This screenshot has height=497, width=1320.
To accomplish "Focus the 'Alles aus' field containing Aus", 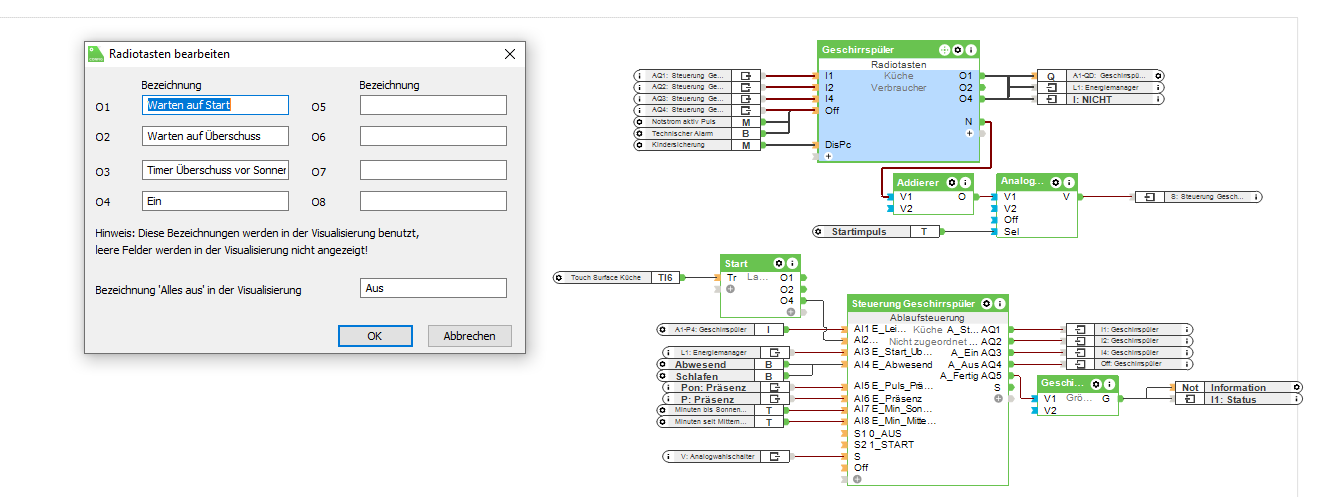I will [x=433, y=288].
